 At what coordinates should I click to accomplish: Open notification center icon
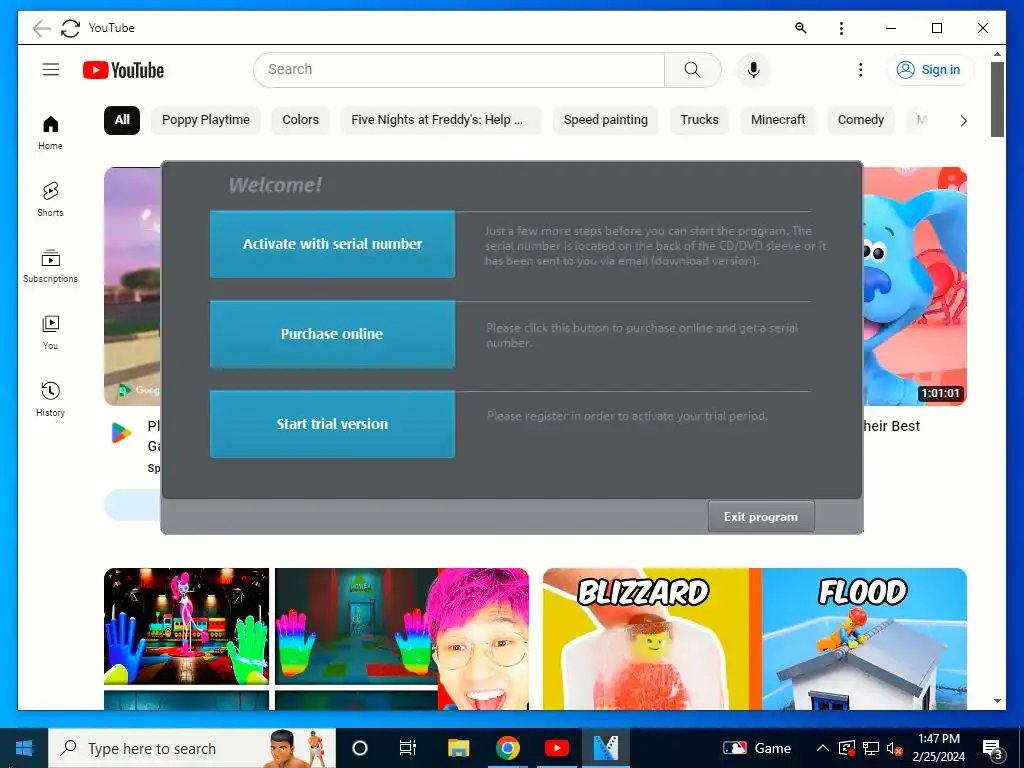tap(993, 749)
